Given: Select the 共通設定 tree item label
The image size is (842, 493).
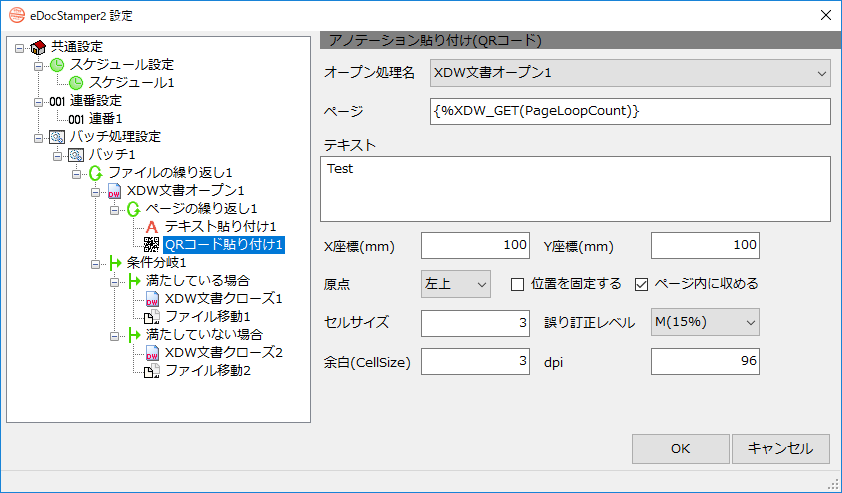Looking at the screenshot, I should coord(76,47).
